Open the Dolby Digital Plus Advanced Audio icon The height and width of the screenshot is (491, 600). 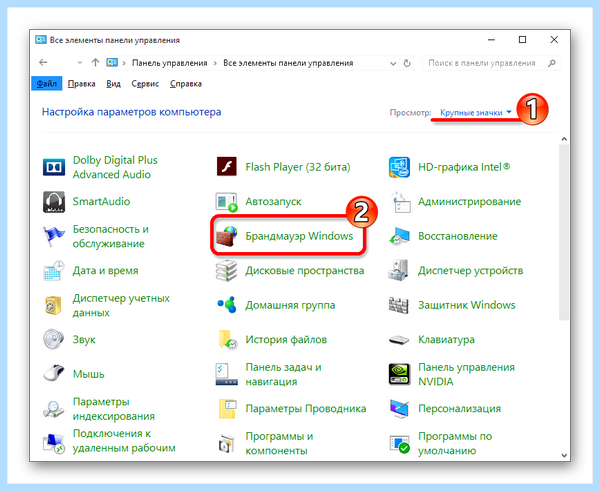click(x=54, y=167)
